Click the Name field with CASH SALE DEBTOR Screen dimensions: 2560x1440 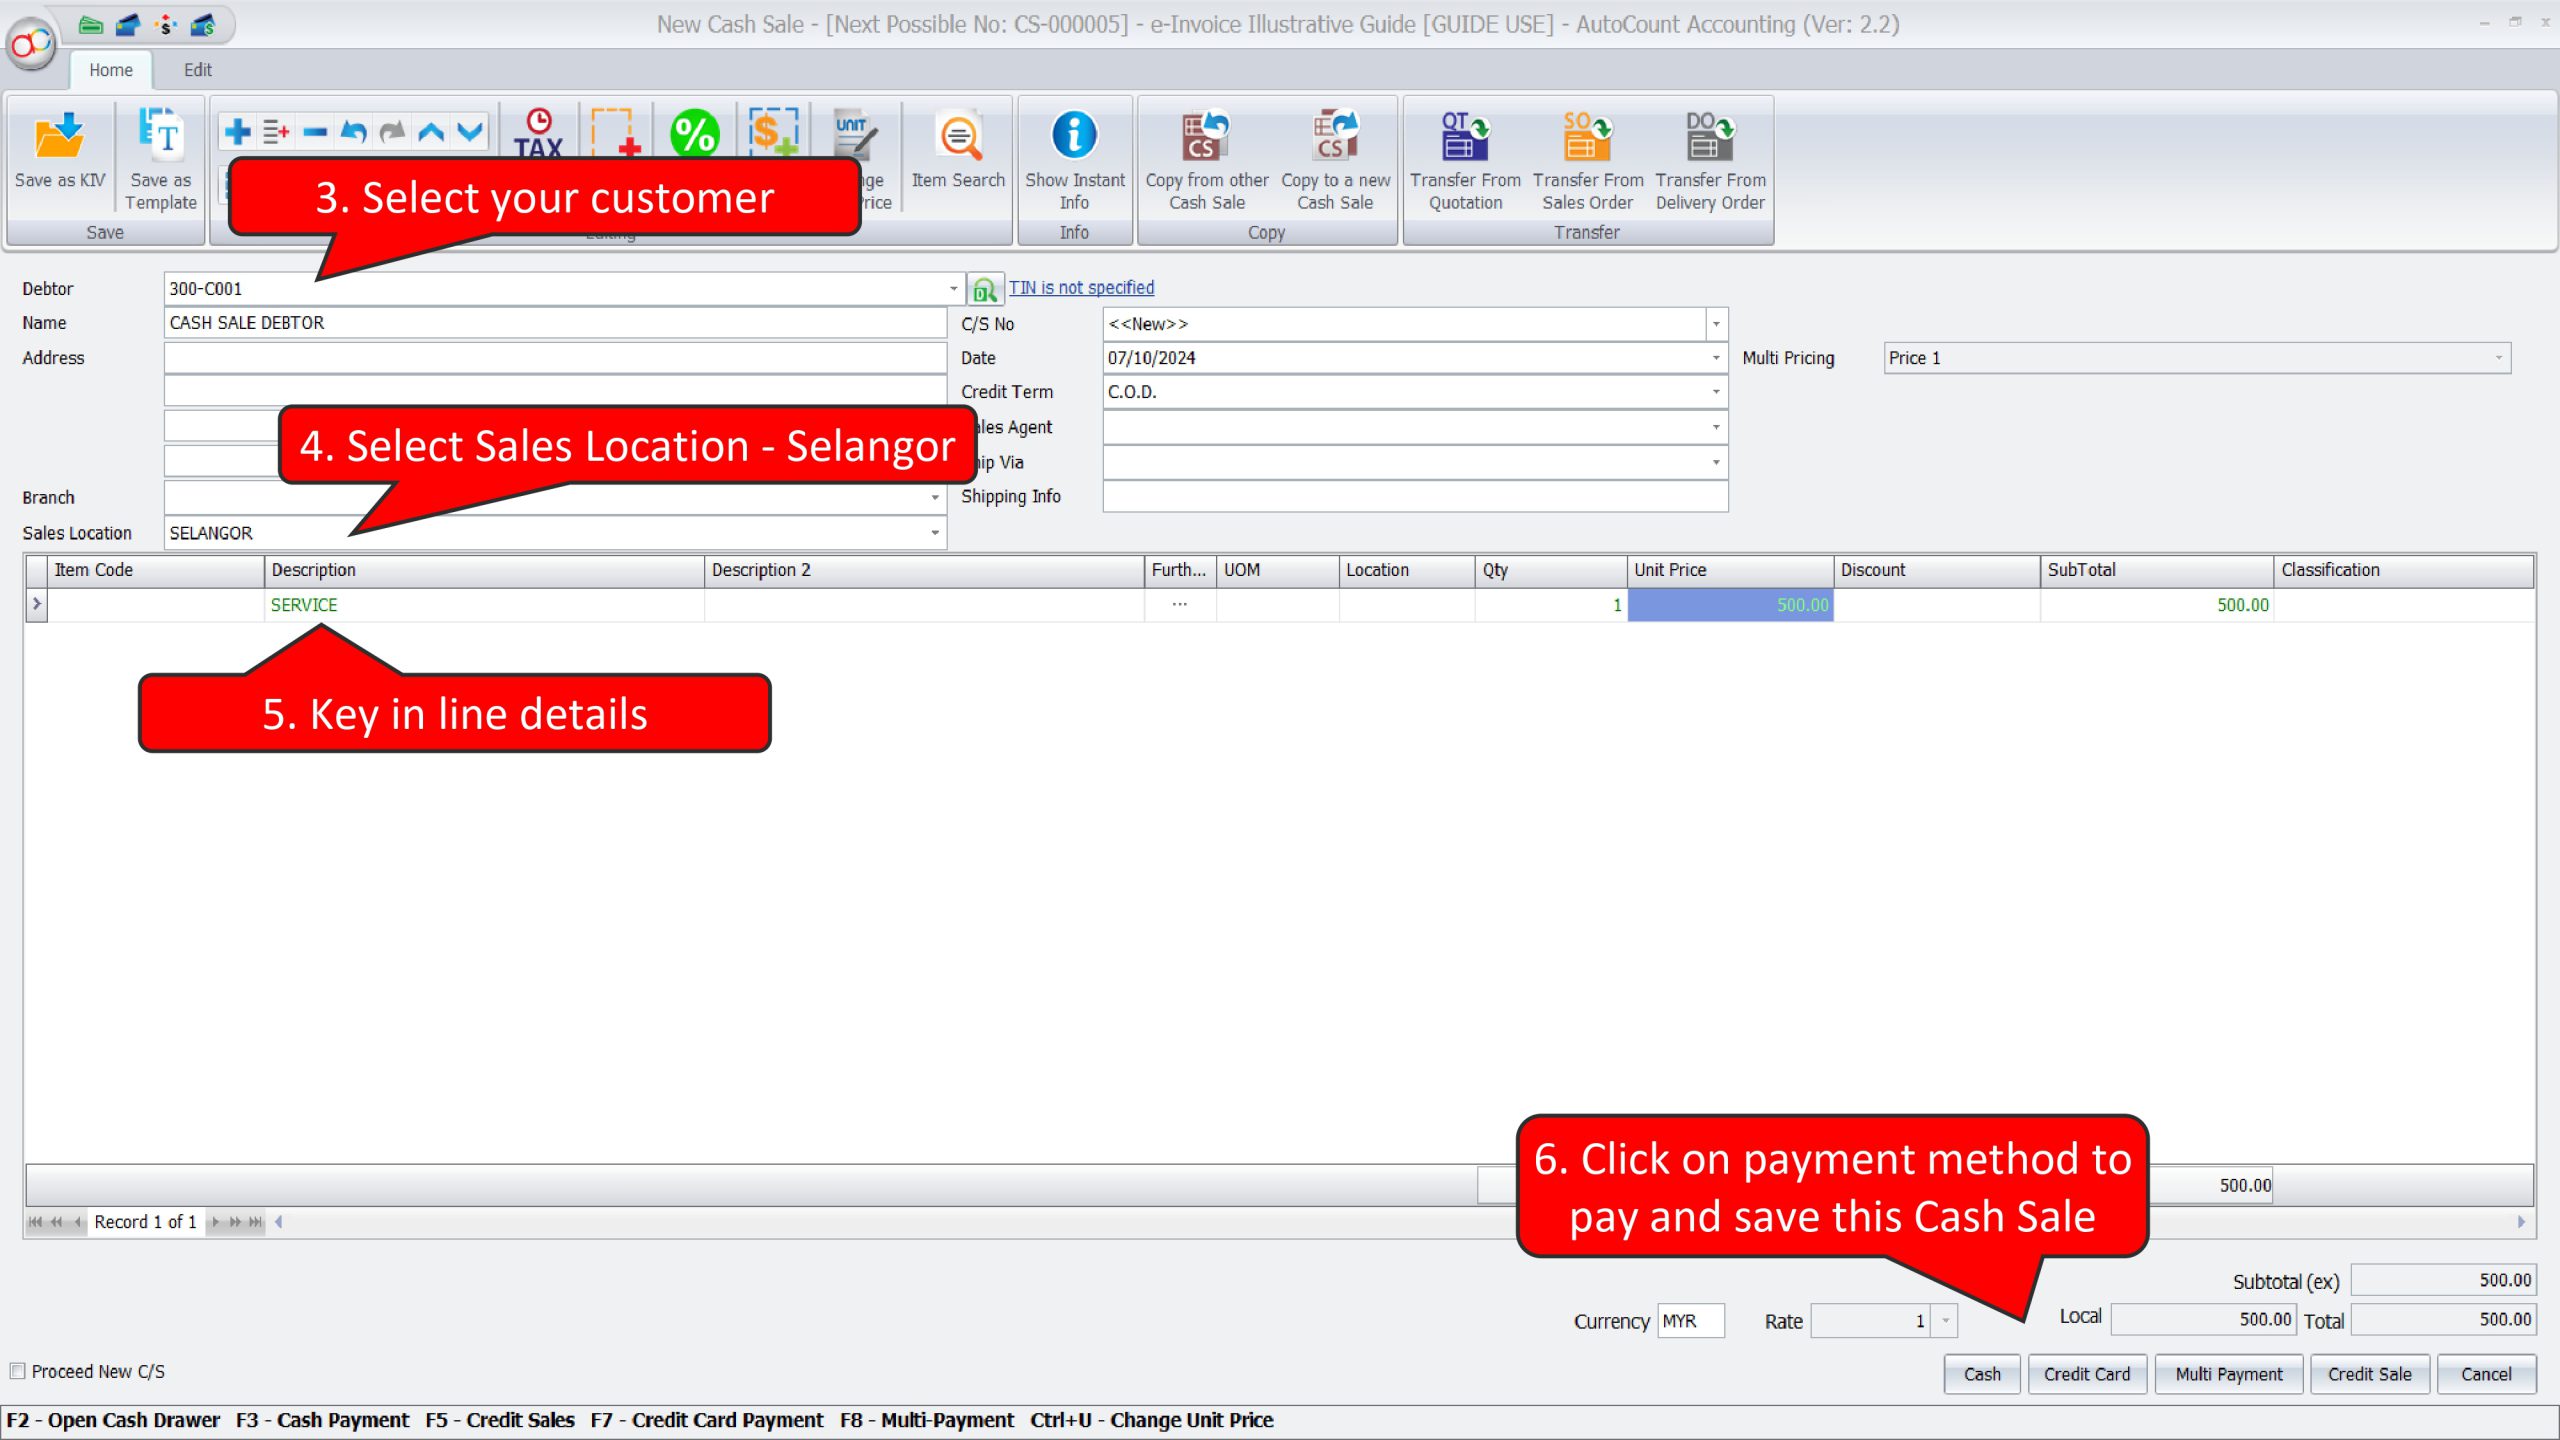(x=555, y=323)
